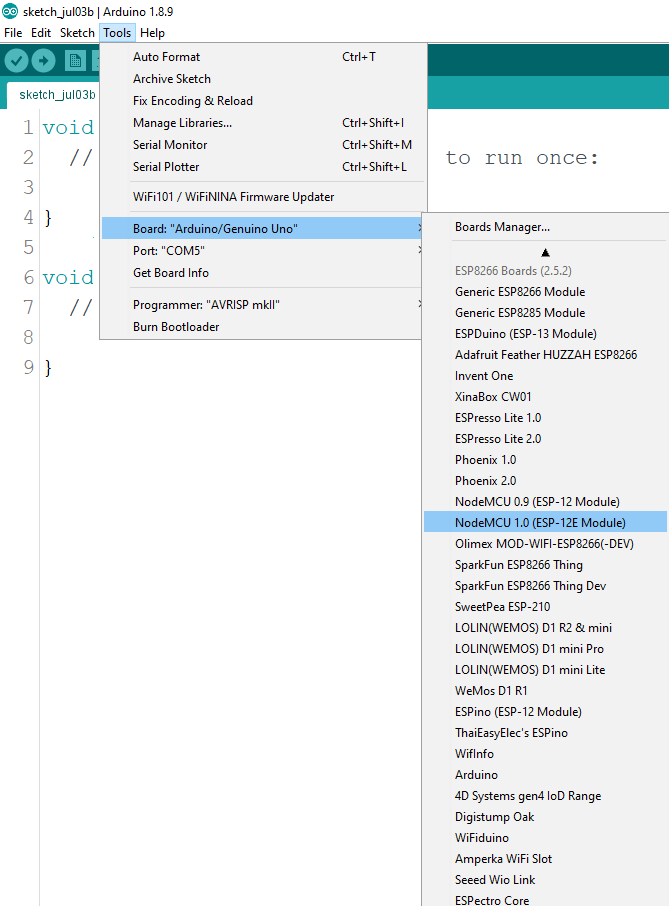The image size is (669, 906).
Task: Select ESPresso Lite 2.0 board
Action: (545, 439)
